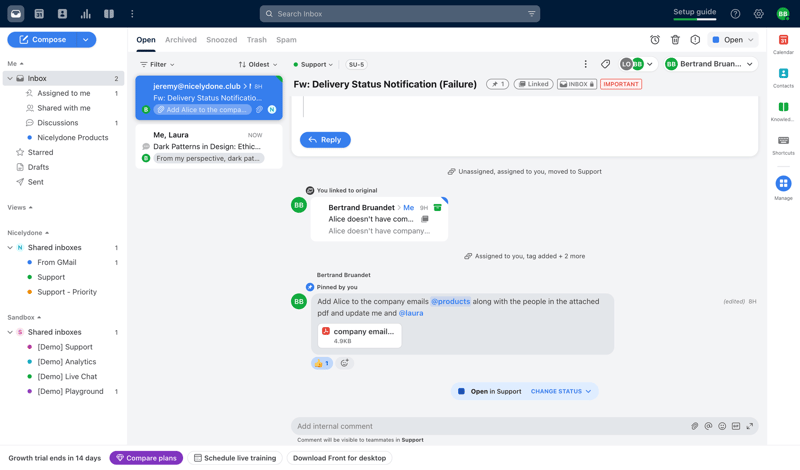Switch to the Snoozed tab
Image resolution: width=800 pixels, height=470 pixels.
click(x=221, y=40)
